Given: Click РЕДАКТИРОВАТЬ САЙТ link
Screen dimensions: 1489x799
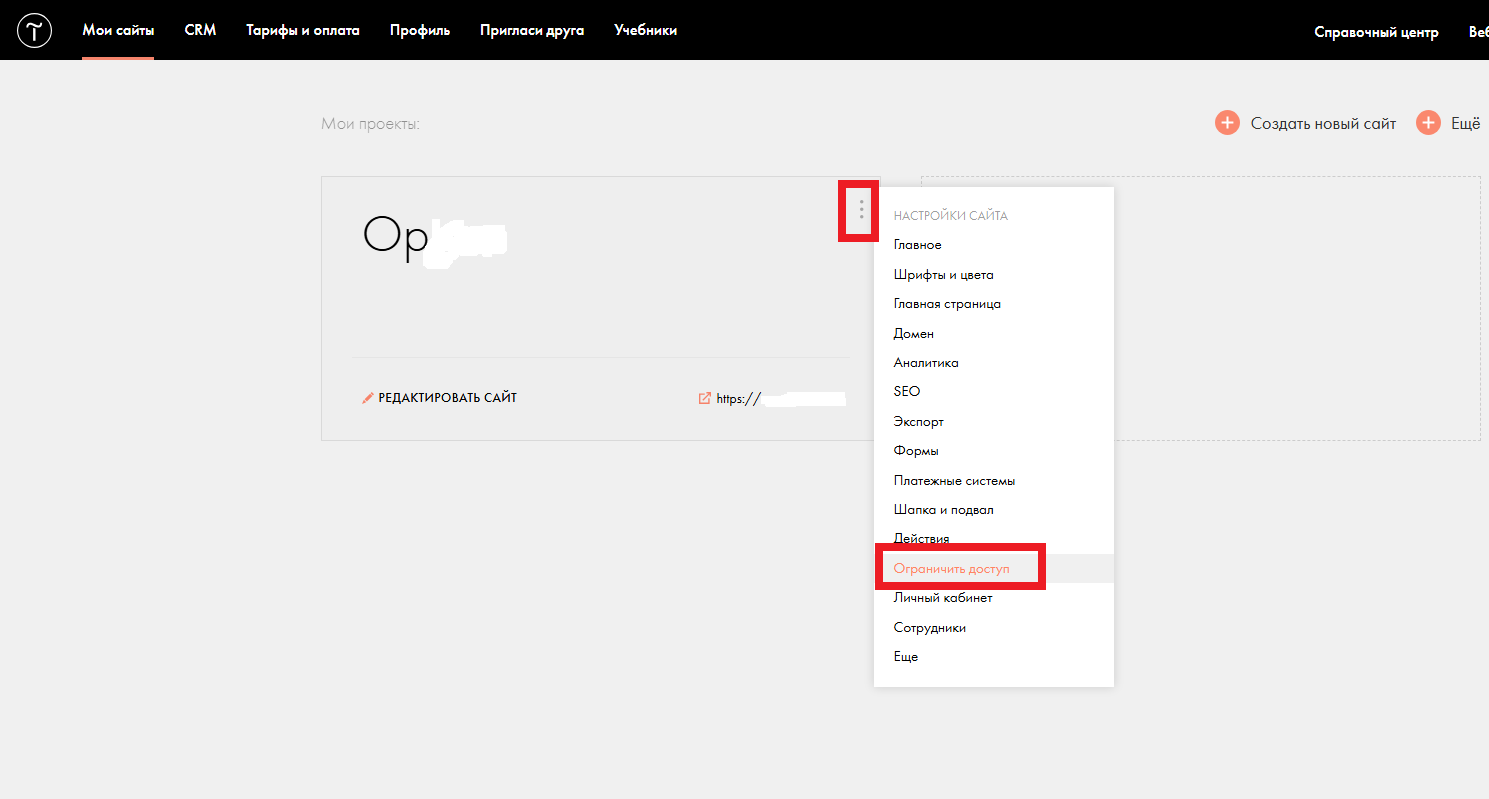Looking at the screenshot, I should 447,398.
